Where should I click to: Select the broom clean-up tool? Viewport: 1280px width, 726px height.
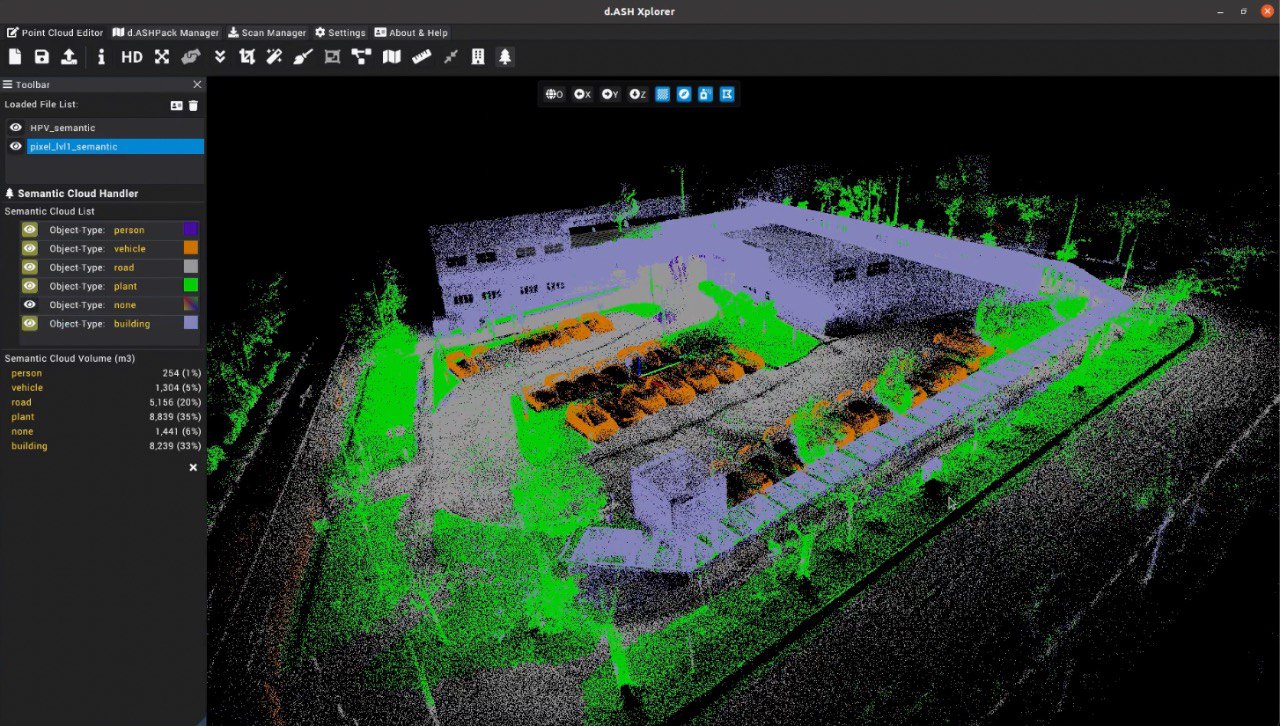(302, 57)
